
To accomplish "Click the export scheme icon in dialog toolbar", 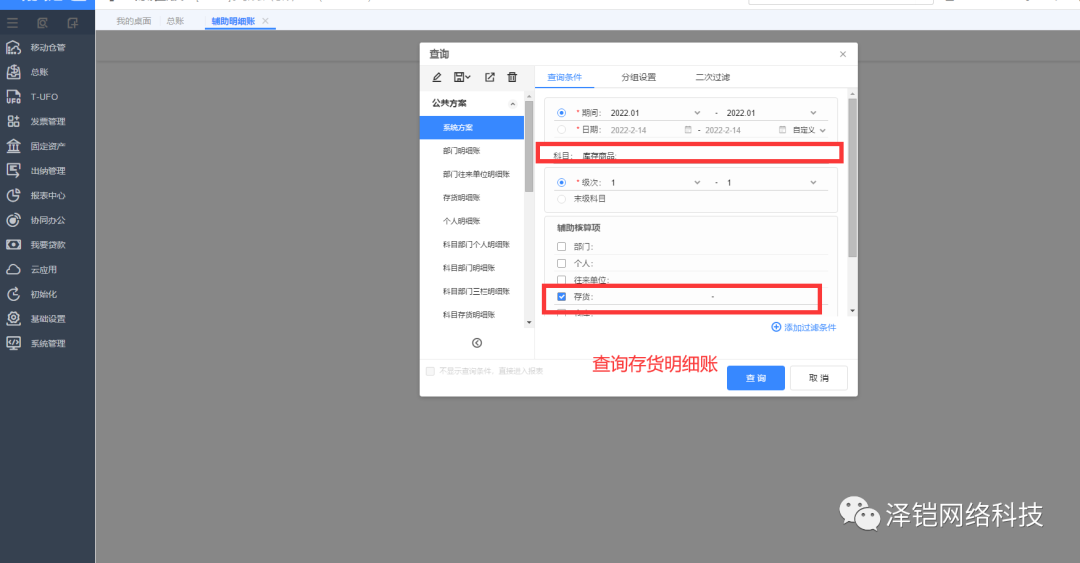I will 489,77.
